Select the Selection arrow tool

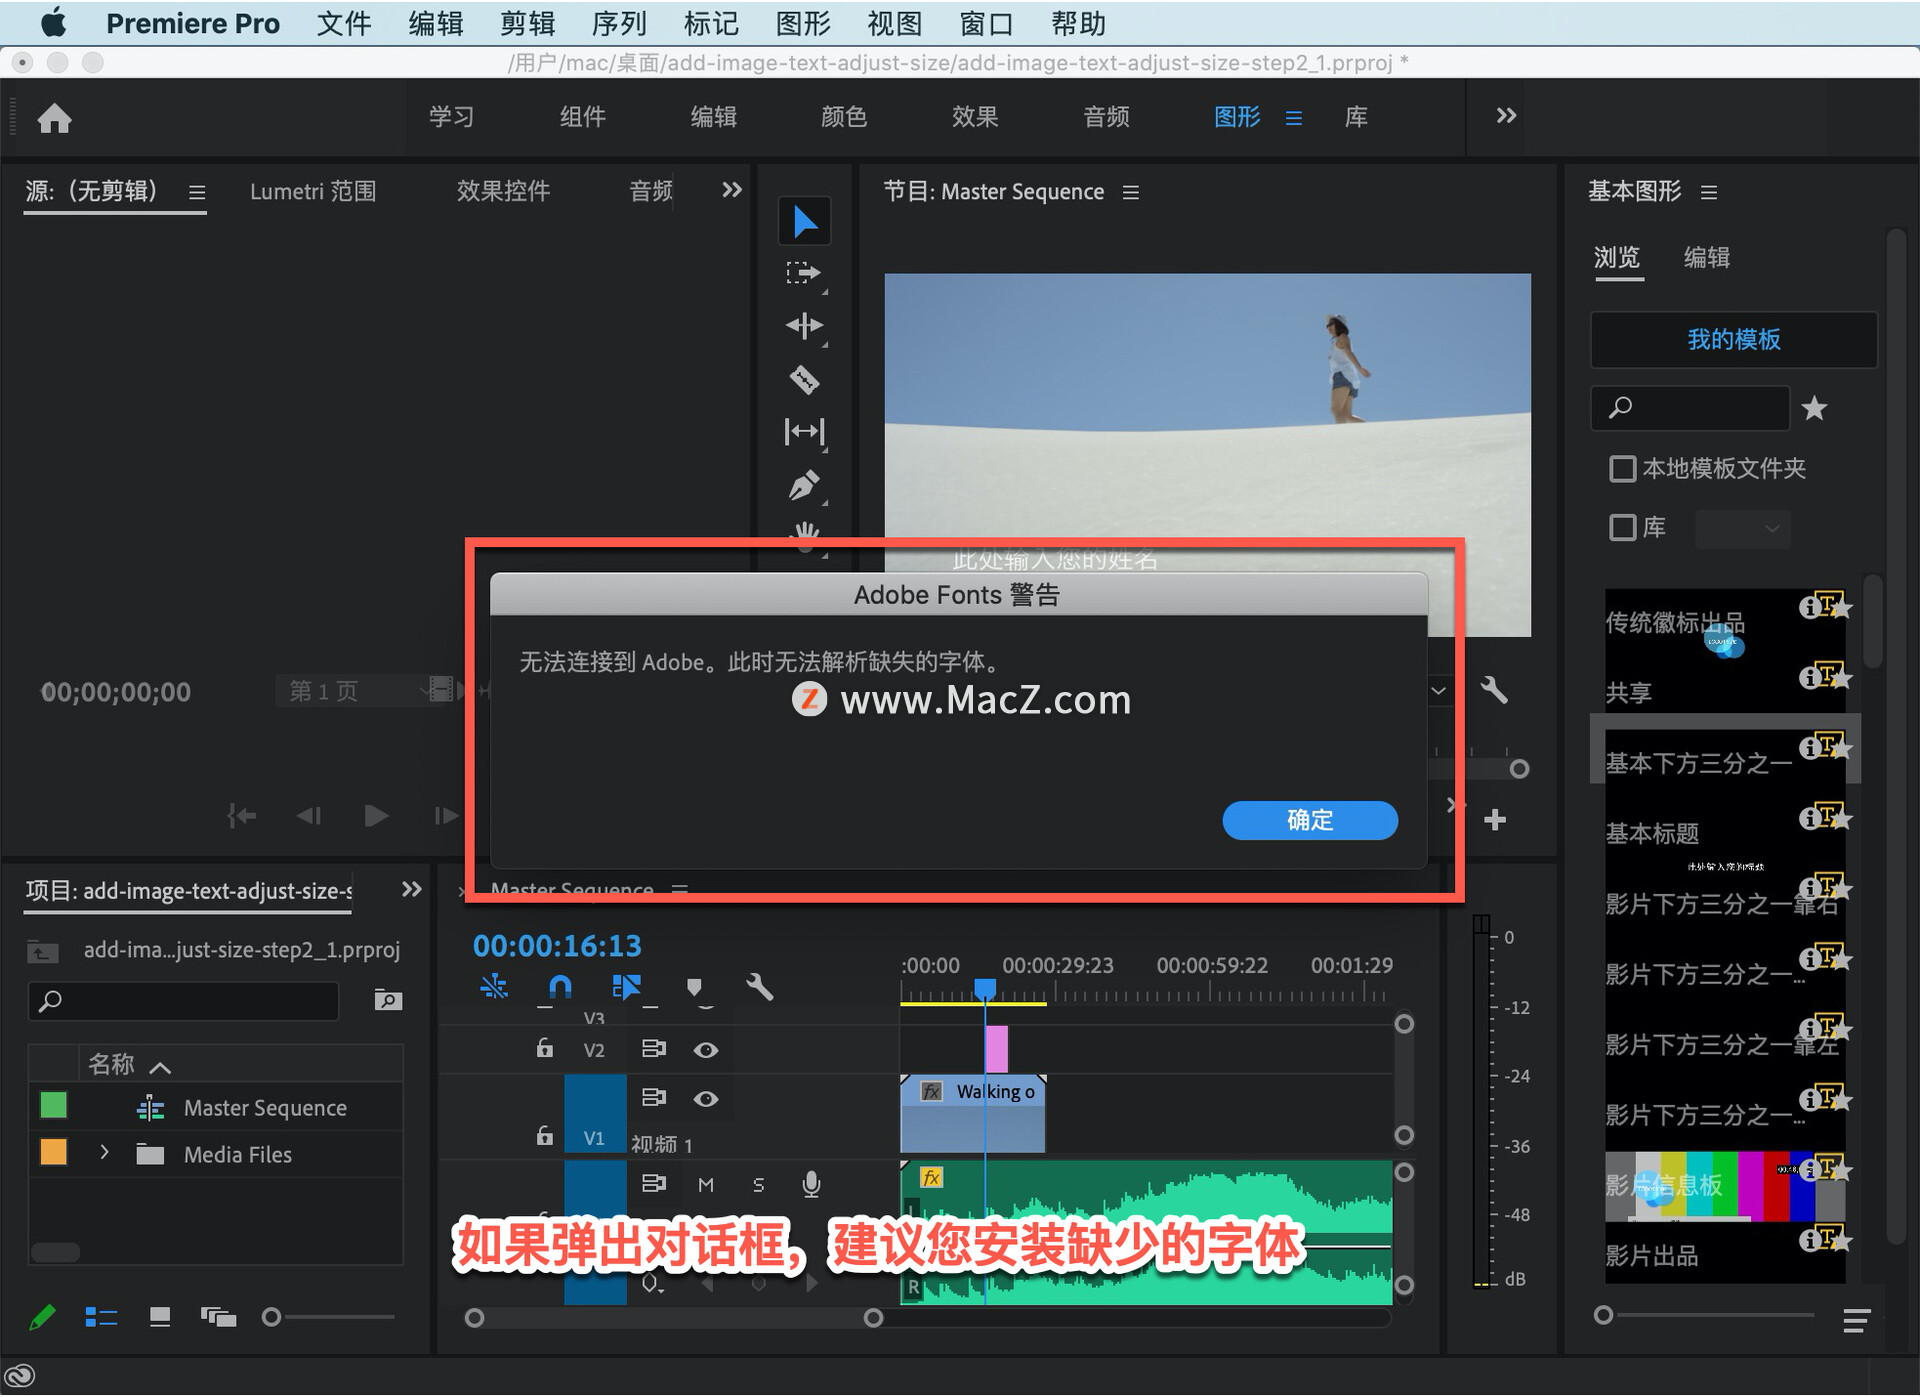[804, 221]
